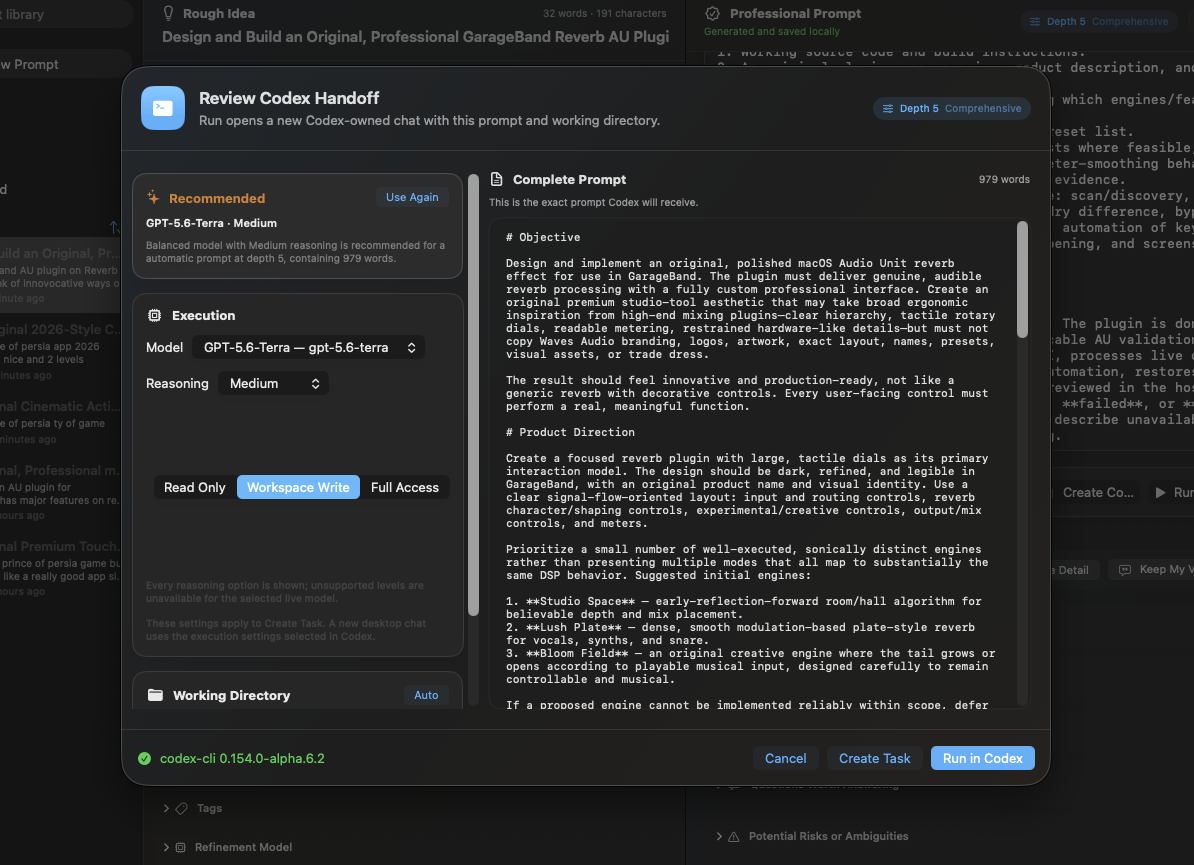This screenshot has height=865, width=1194.
Task: Click background Create Co... button
Action: coord(1097,493)
